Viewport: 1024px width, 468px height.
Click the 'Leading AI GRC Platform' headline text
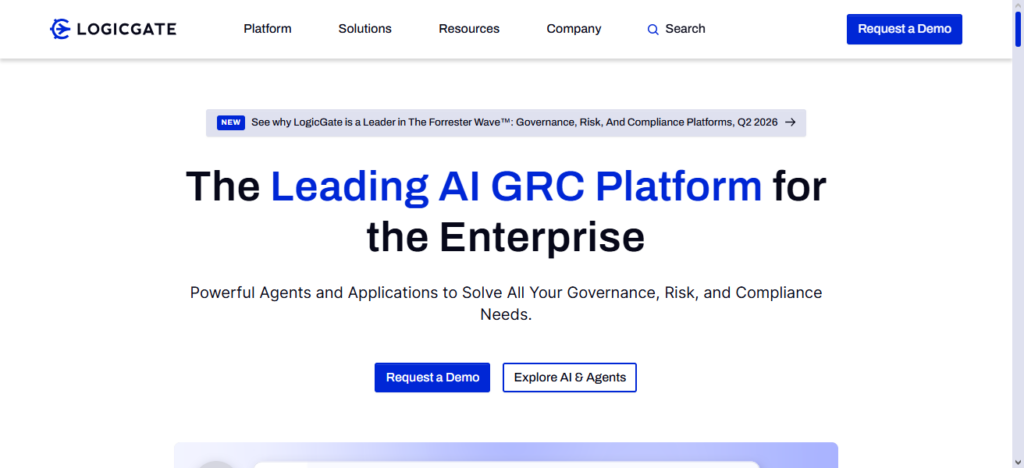point(516,187)
